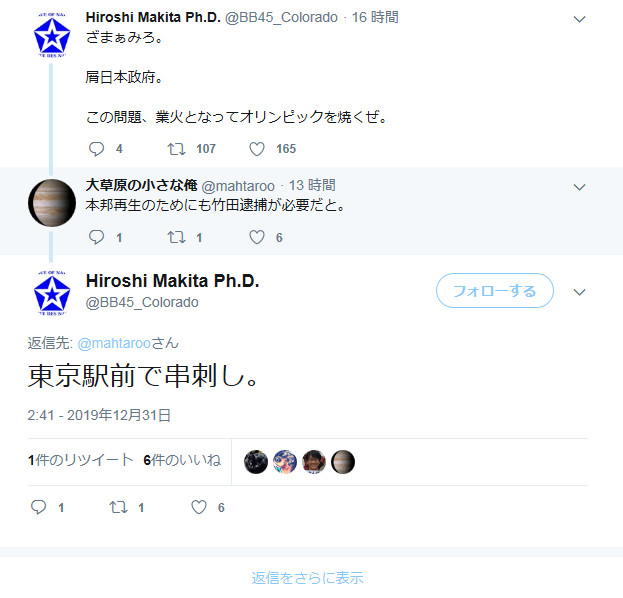Open the first tweet's chevron menu
This screenshot has height=598, width=623.
[x=580, y=19]
